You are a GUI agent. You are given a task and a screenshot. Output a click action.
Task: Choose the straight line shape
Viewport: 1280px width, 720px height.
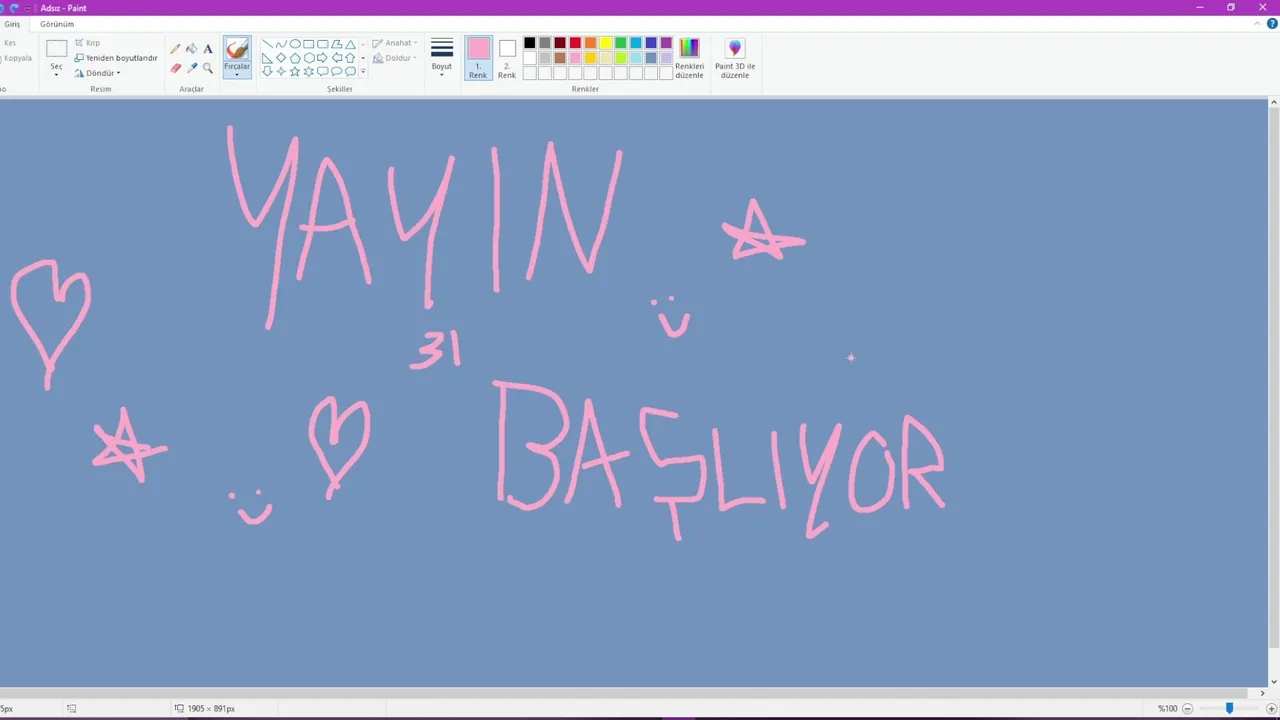[267, 44]
